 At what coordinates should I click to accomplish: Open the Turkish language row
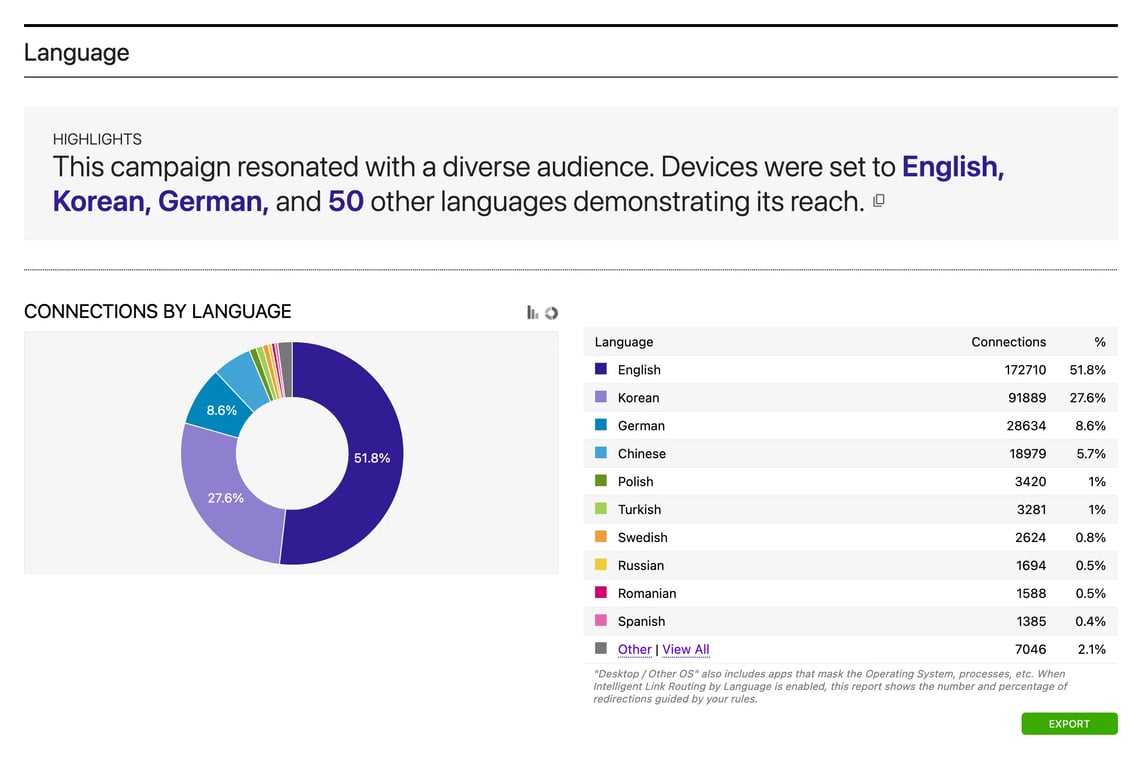(x=640, y=510)
